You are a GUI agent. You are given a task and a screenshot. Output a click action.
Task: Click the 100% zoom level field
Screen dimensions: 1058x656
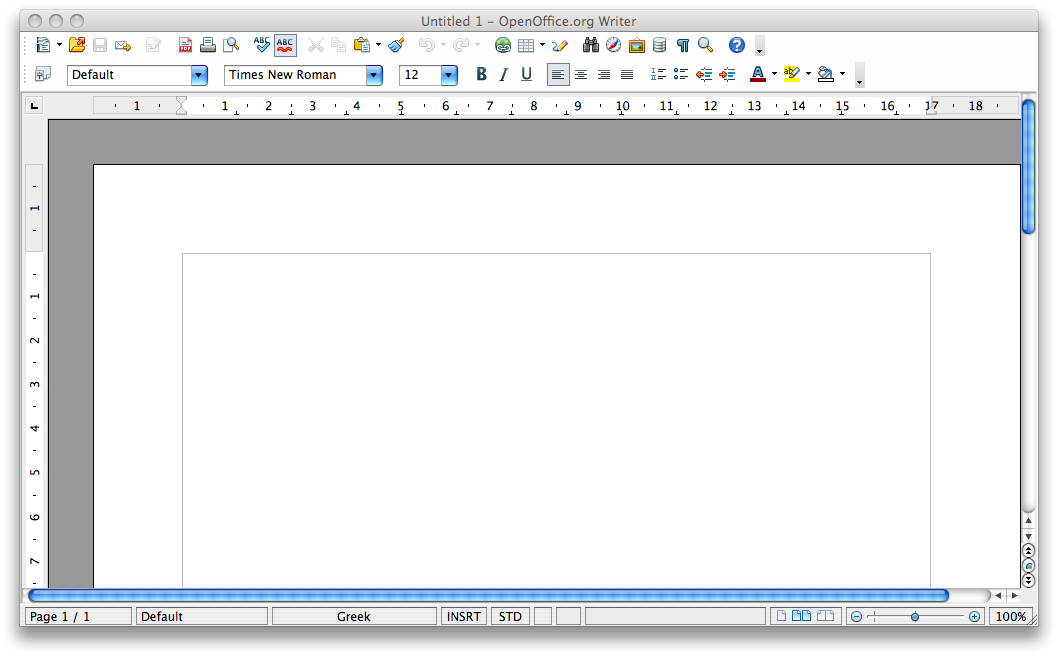click(1011, 617)
